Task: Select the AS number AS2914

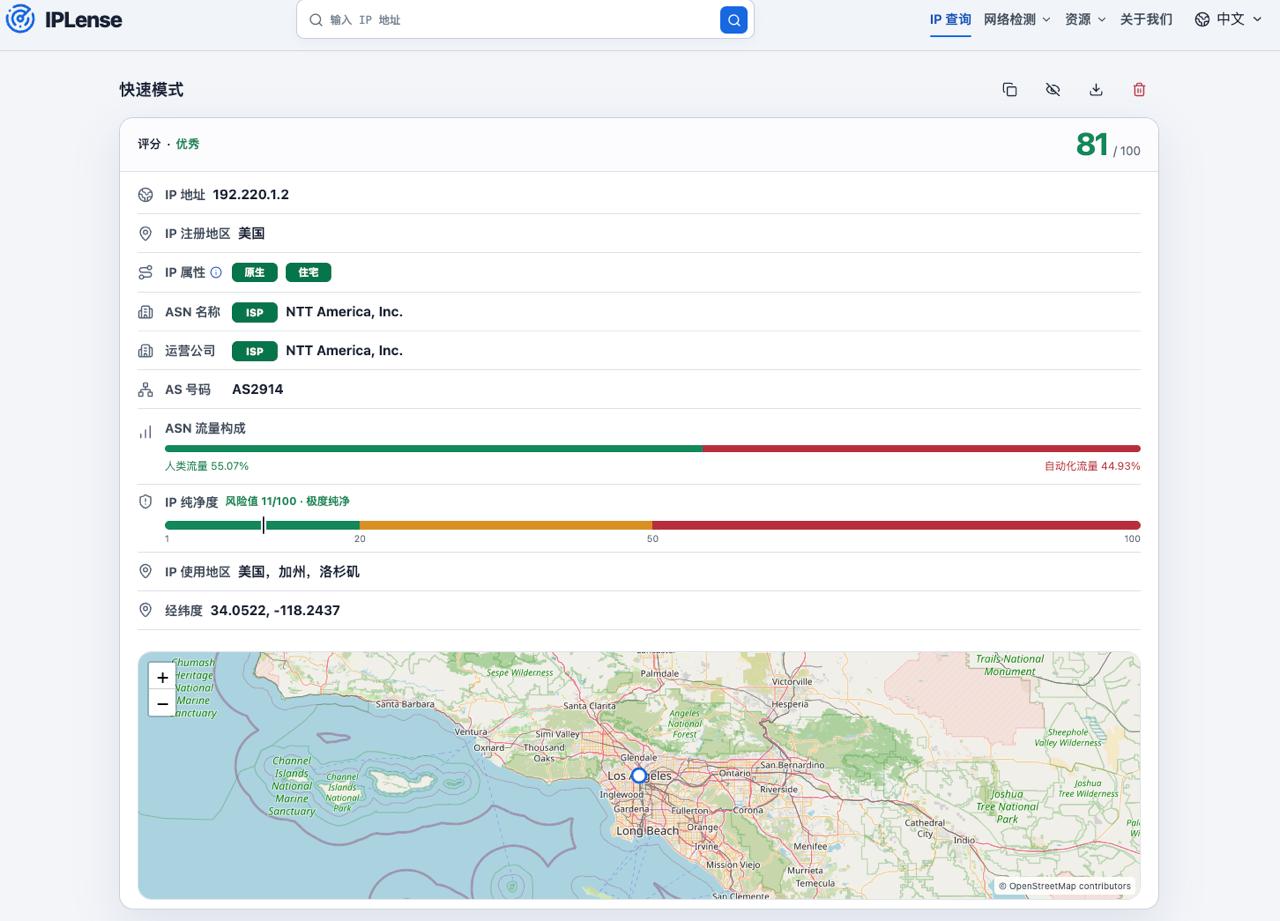Action: coord(258,389)
